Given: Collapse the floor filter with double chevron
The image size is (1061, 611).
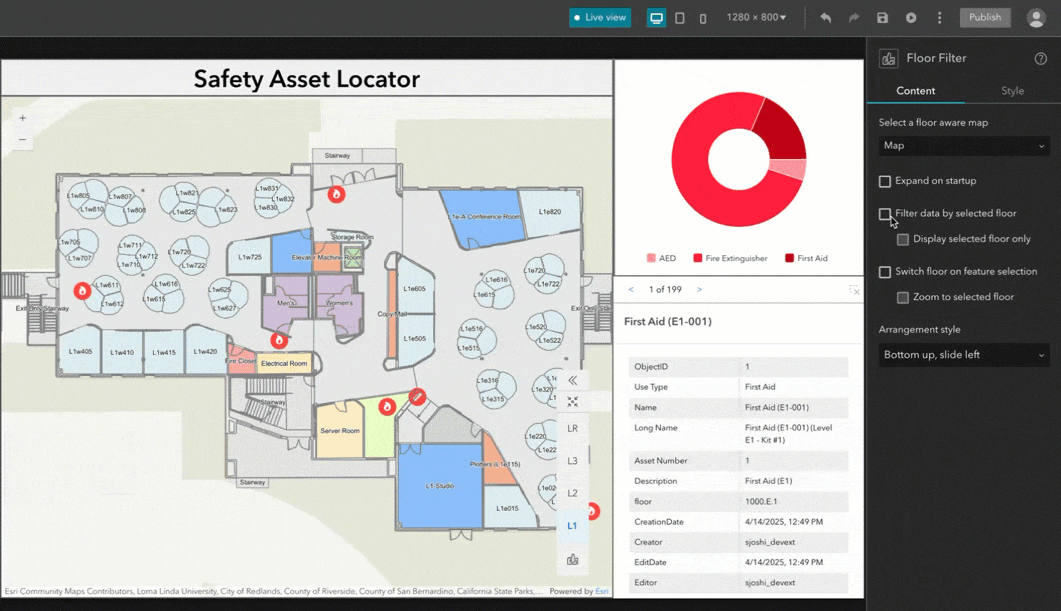Looking at the screenshot, I should pos(572,380).
